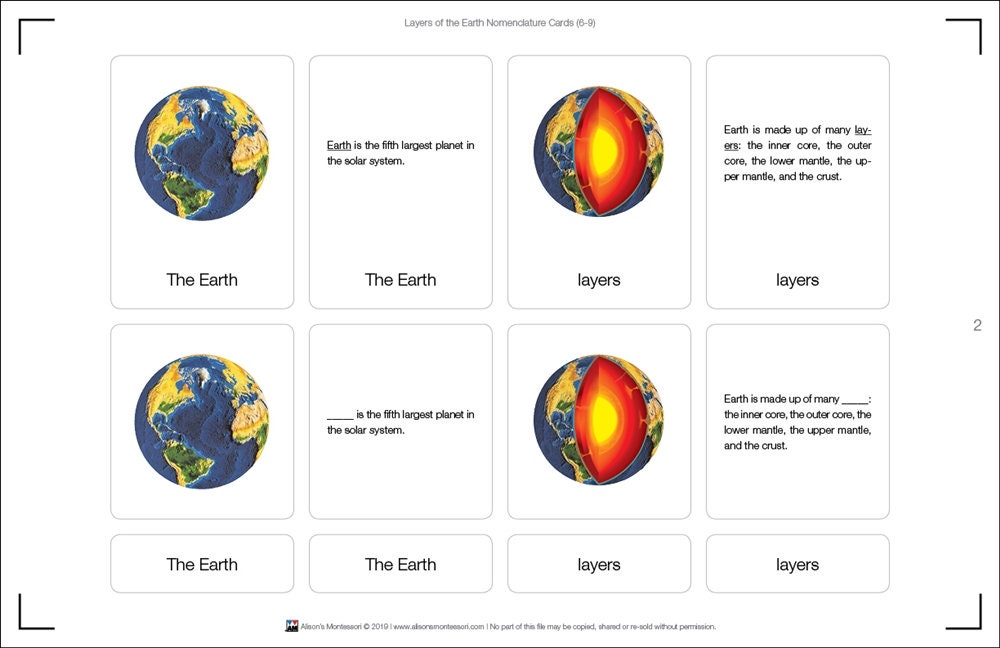Click the layers caption under the cross-section globe

(x=597, y=280)
